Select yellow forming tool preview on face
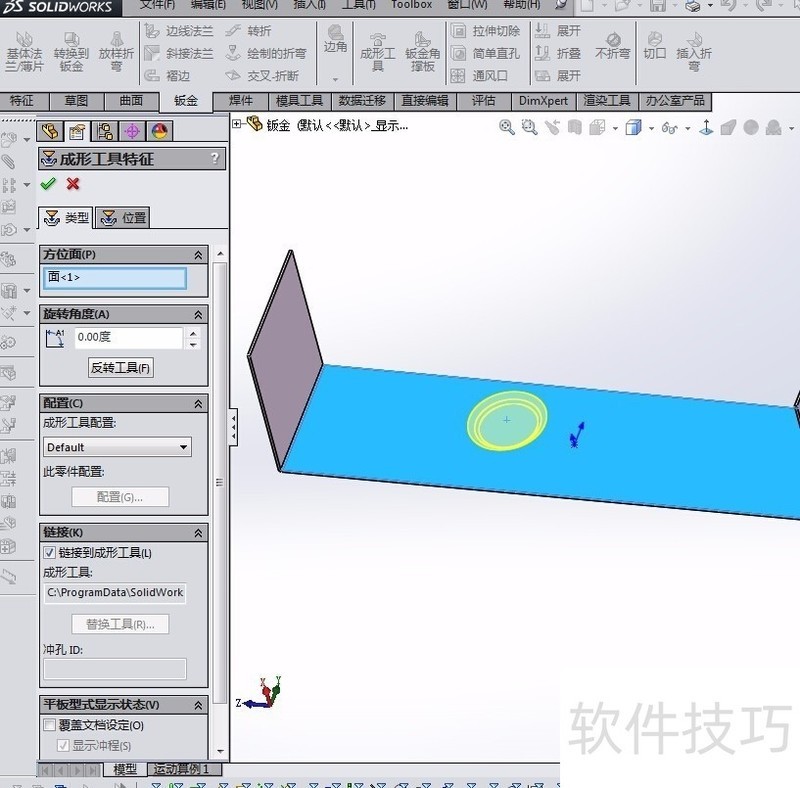Viewport: 800px width, 788px height. pos(507,421)
